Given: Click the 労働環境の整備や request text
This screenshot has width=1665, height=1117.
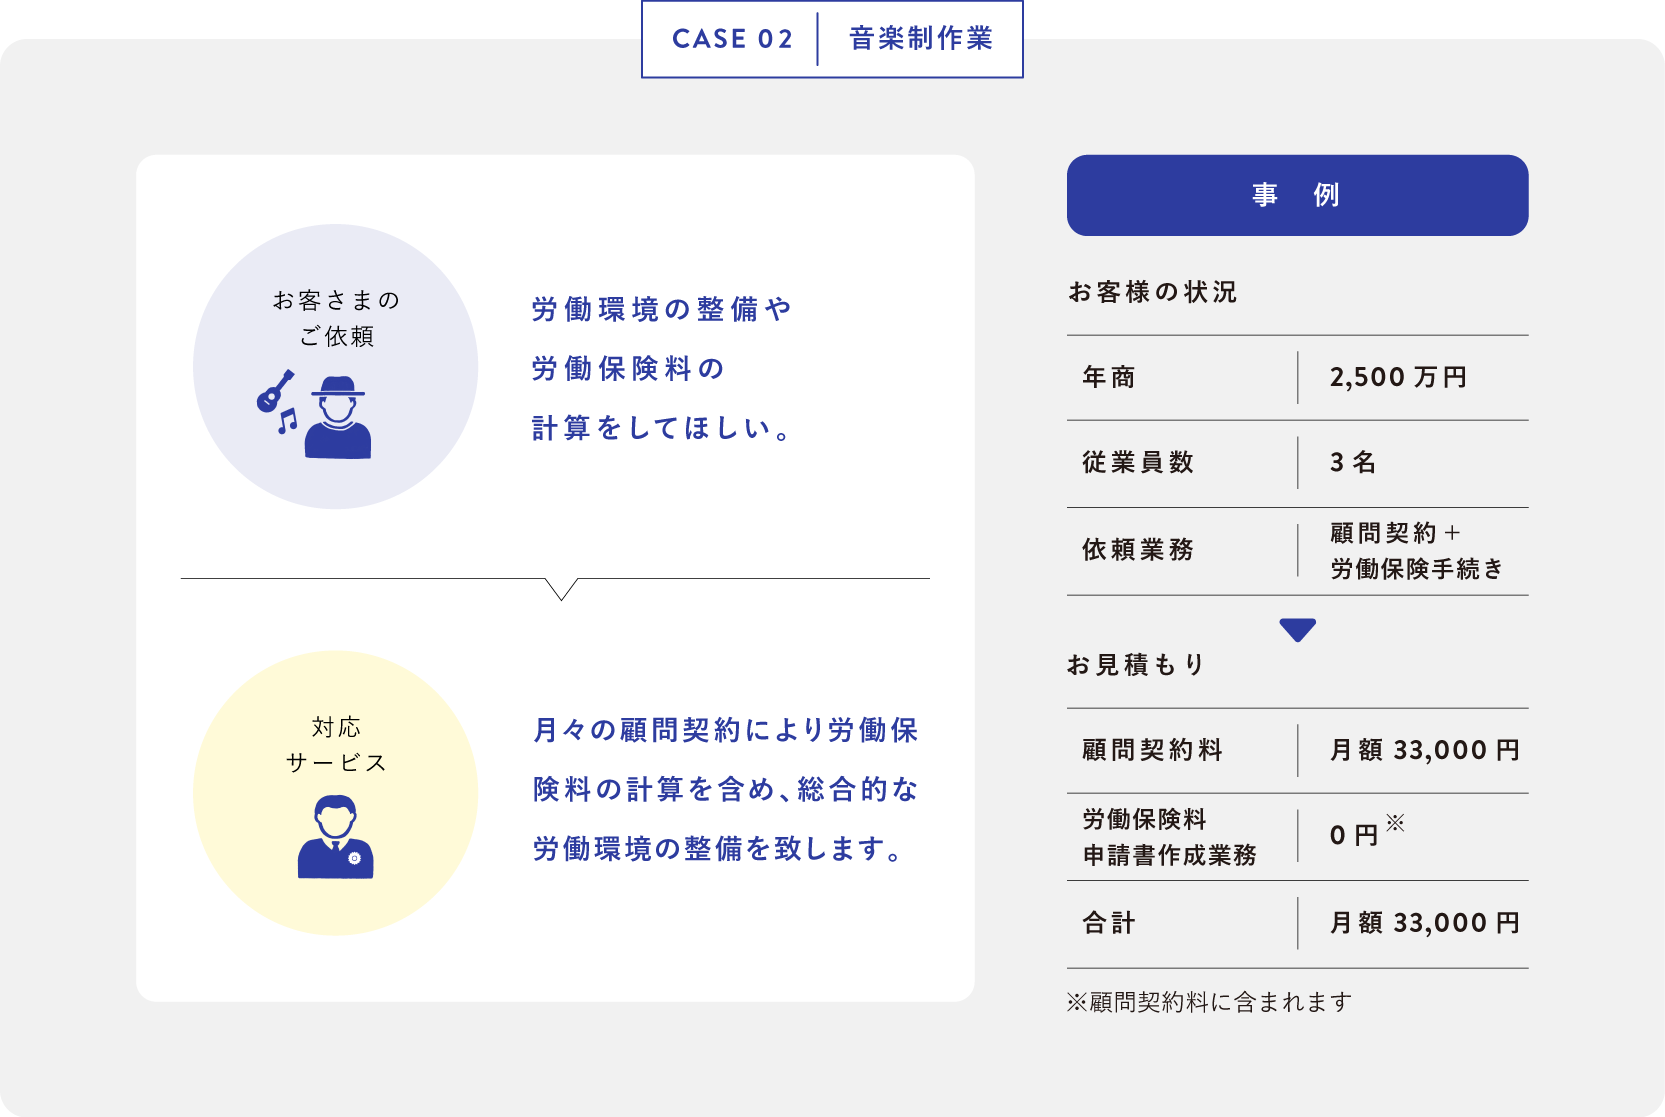Looking at the screenshot, I should (661, 310).
